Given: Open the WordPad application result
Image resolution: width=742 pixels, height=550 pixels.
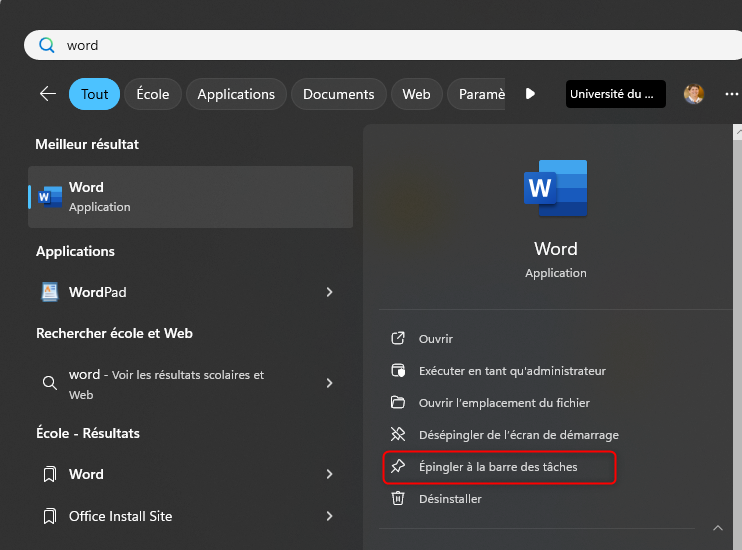Looking at the screenshot, I should [98, 292].
